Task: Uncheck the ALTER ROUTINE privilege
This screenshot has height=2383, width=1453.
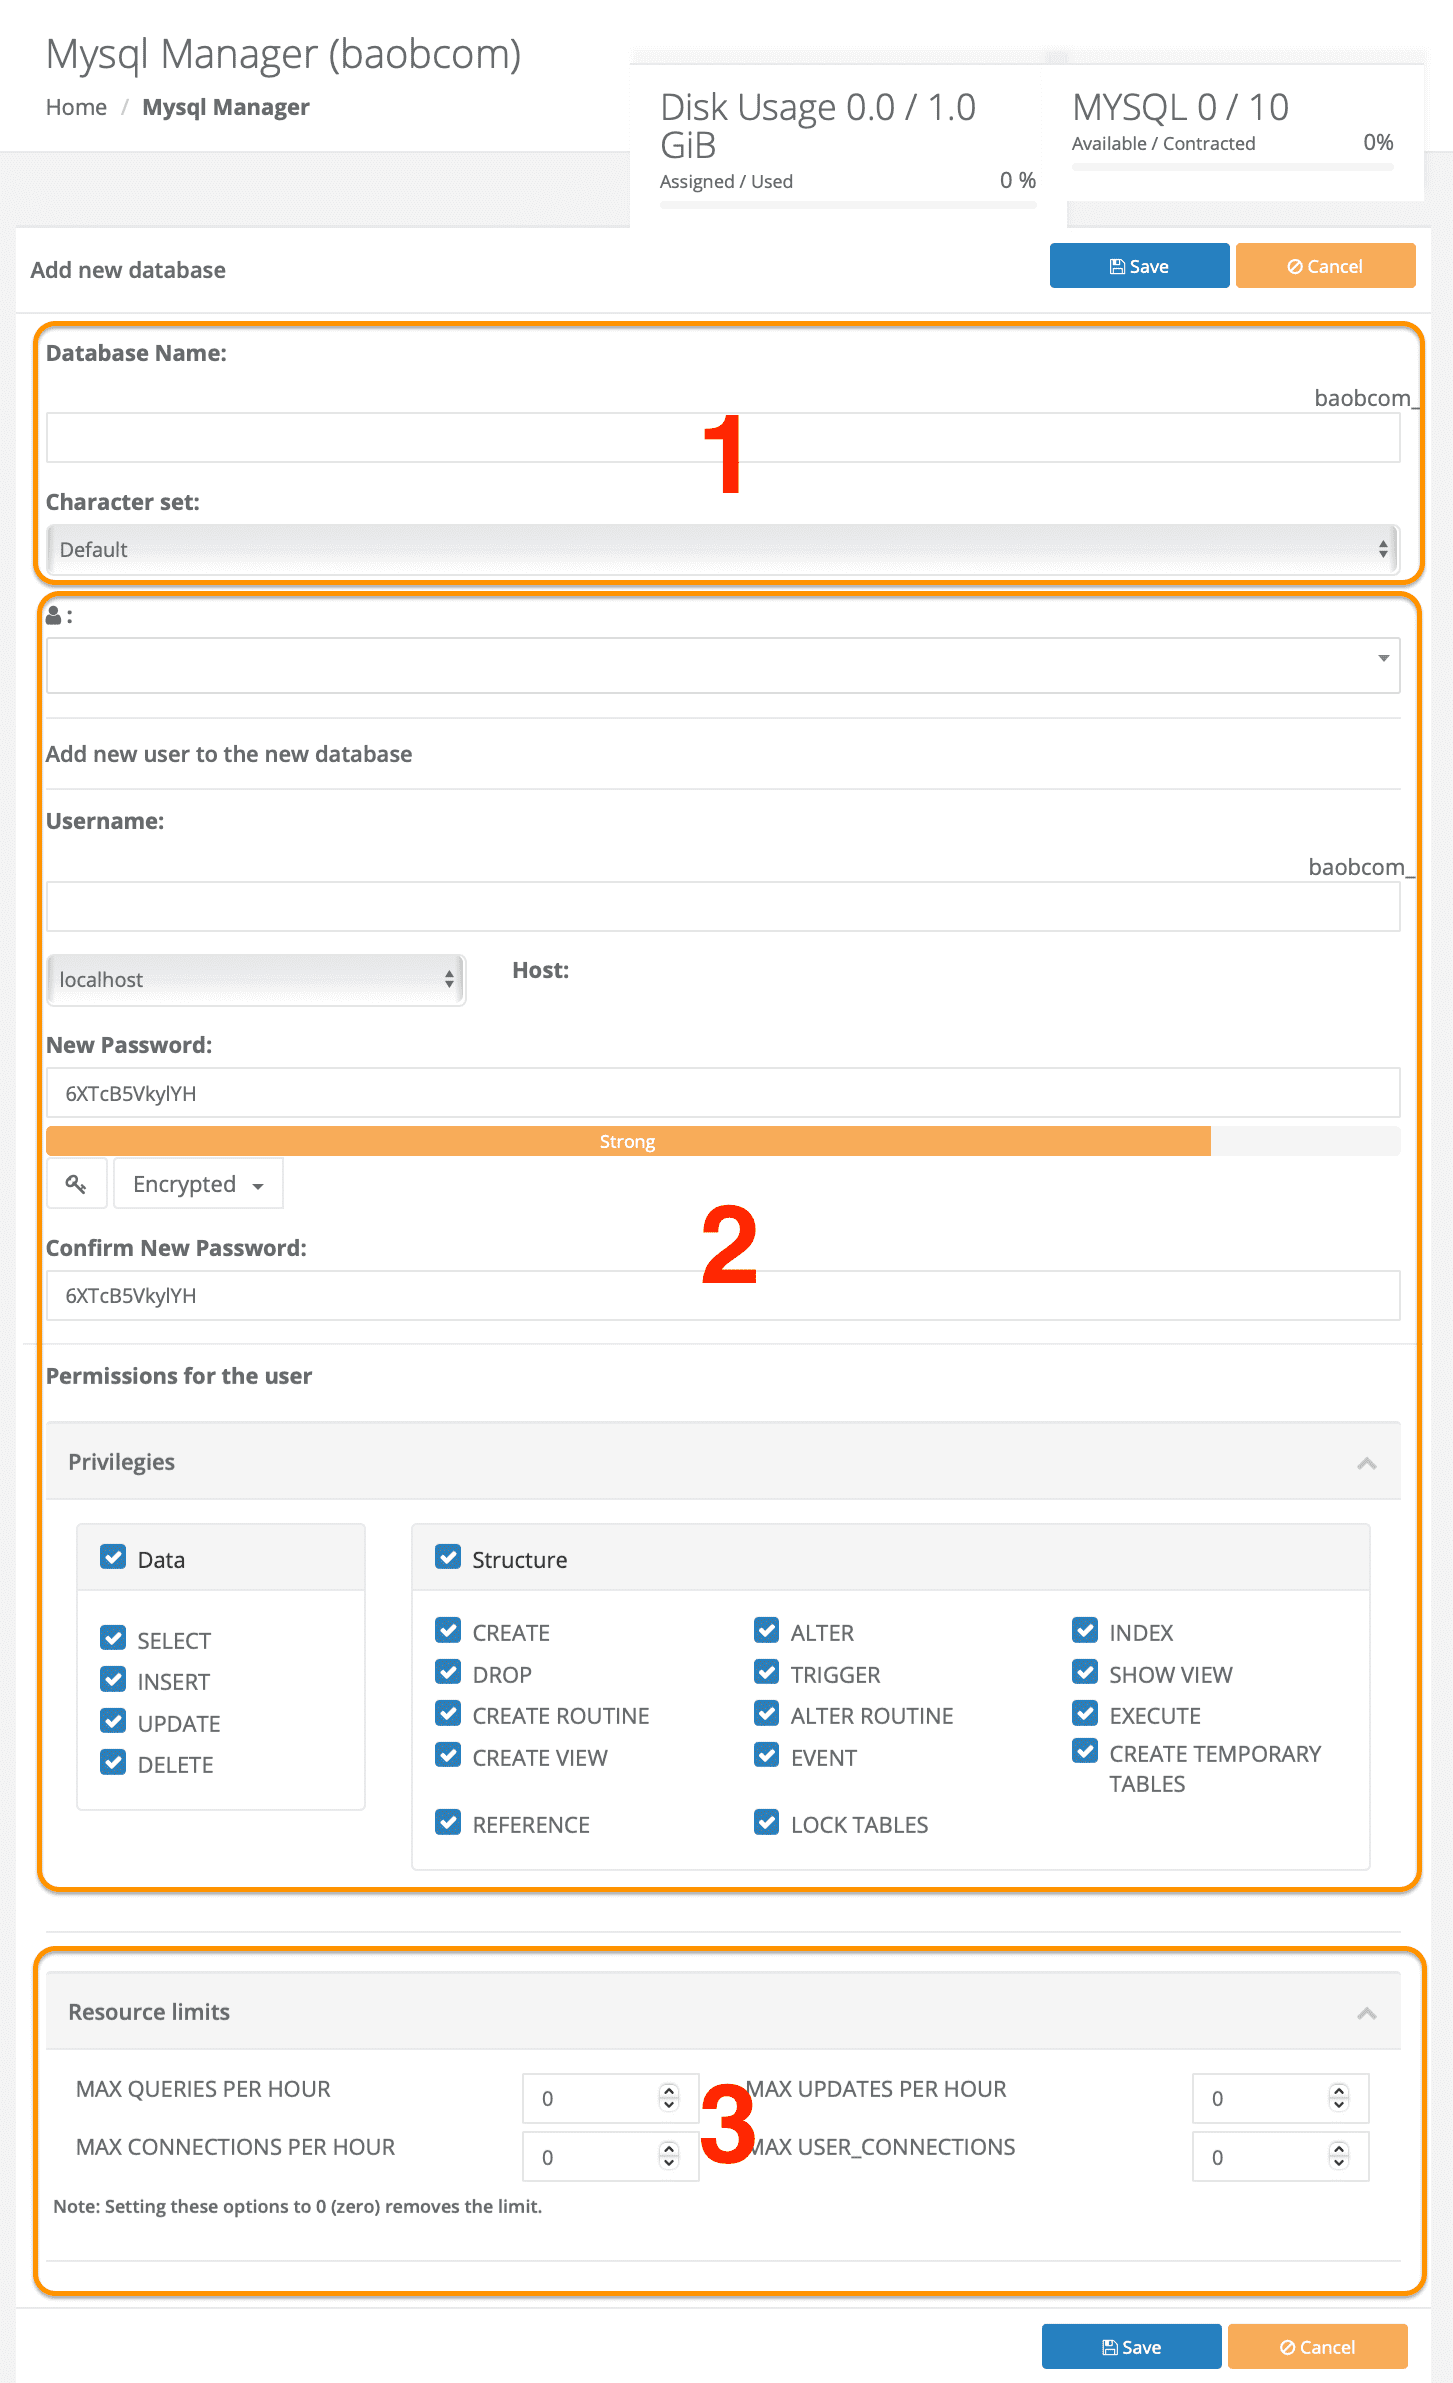Action: (767, 1714)
